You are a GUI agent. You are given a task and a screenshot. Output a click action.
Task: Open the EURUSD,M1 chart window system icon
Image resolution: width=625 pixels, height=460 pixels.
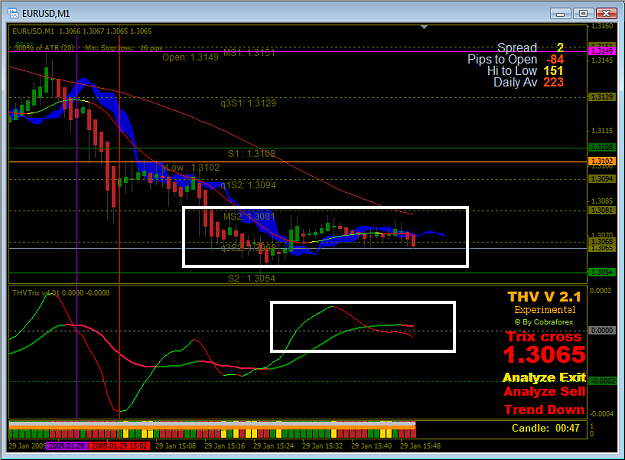[x=13, y=13]
